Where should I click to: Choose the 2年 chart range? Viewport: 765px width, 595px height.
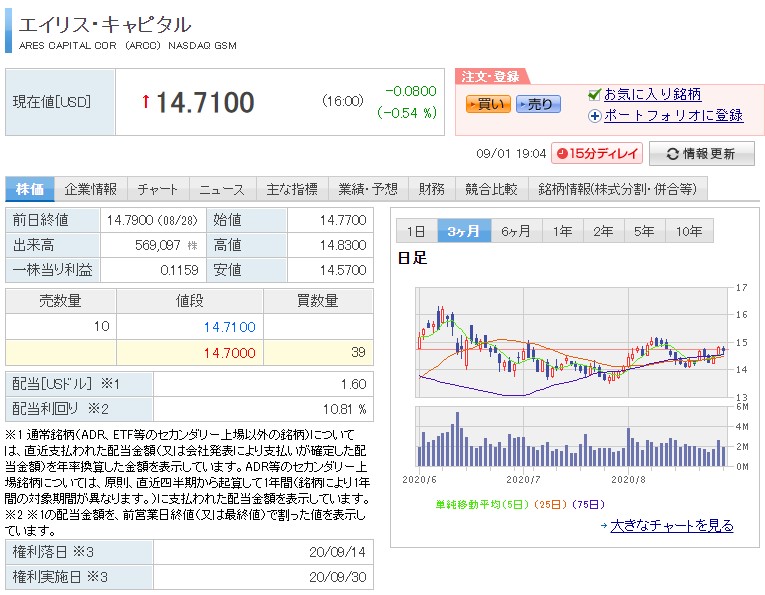tap(604, 231)
